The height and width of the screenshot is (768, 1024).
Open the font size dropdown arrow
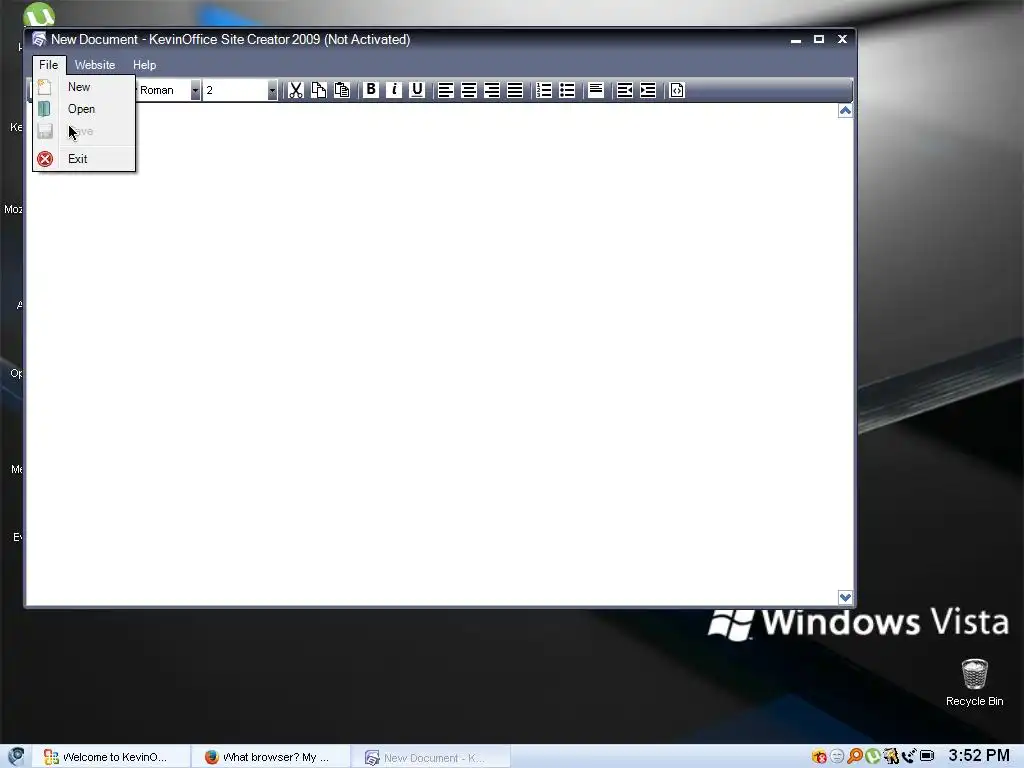click(272, 90)
